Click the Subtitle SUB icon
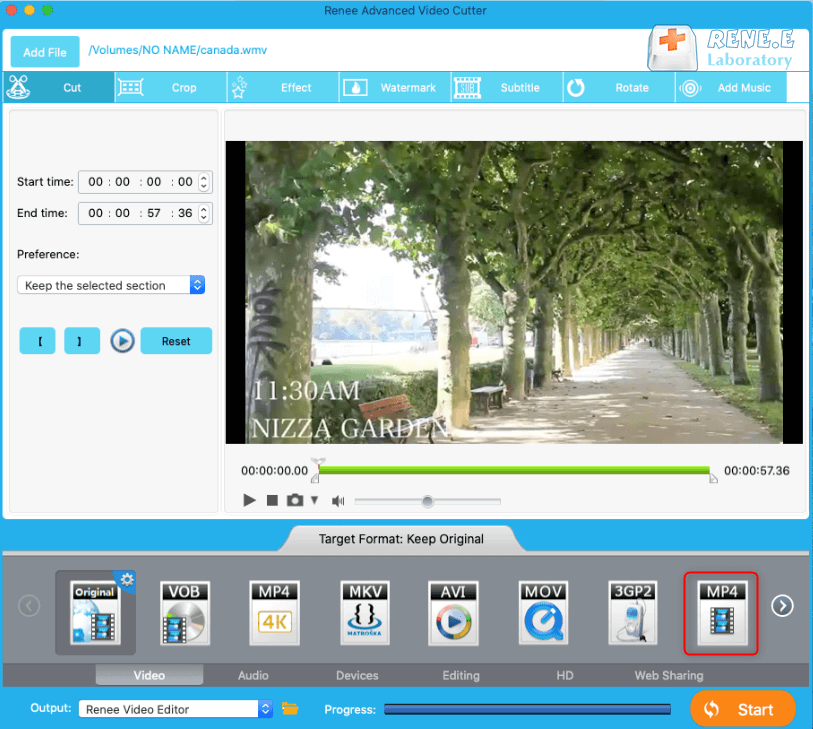The image size is (813, 729). point(468,88)
